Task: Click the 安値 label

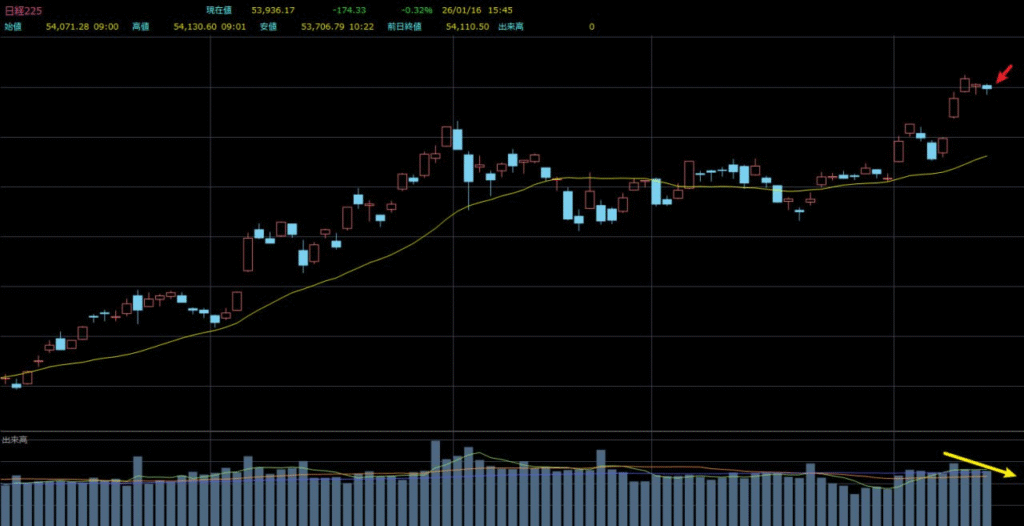Action: [x=268, y=27]
